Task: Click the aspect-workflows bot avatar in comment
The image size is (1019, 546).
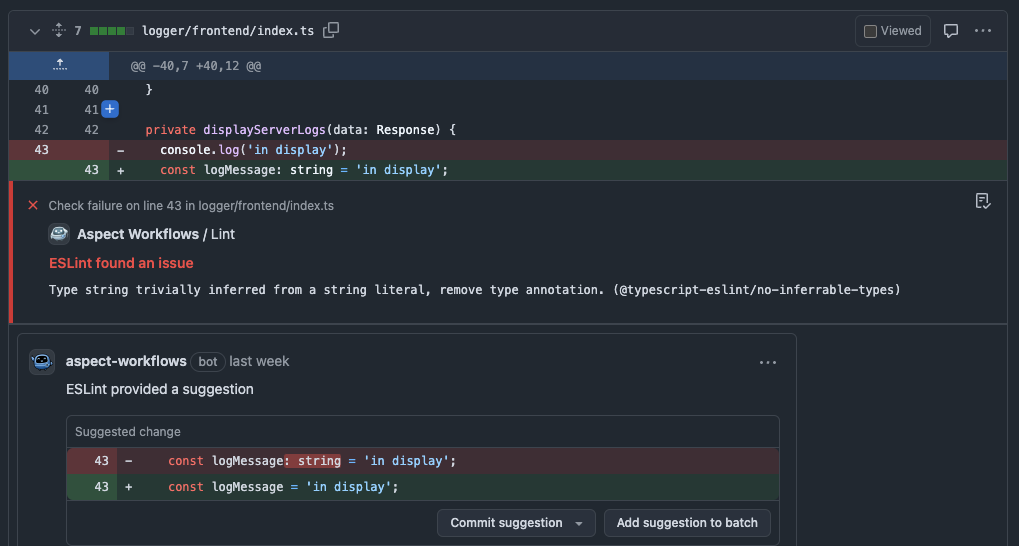Action: coord(42,361)
